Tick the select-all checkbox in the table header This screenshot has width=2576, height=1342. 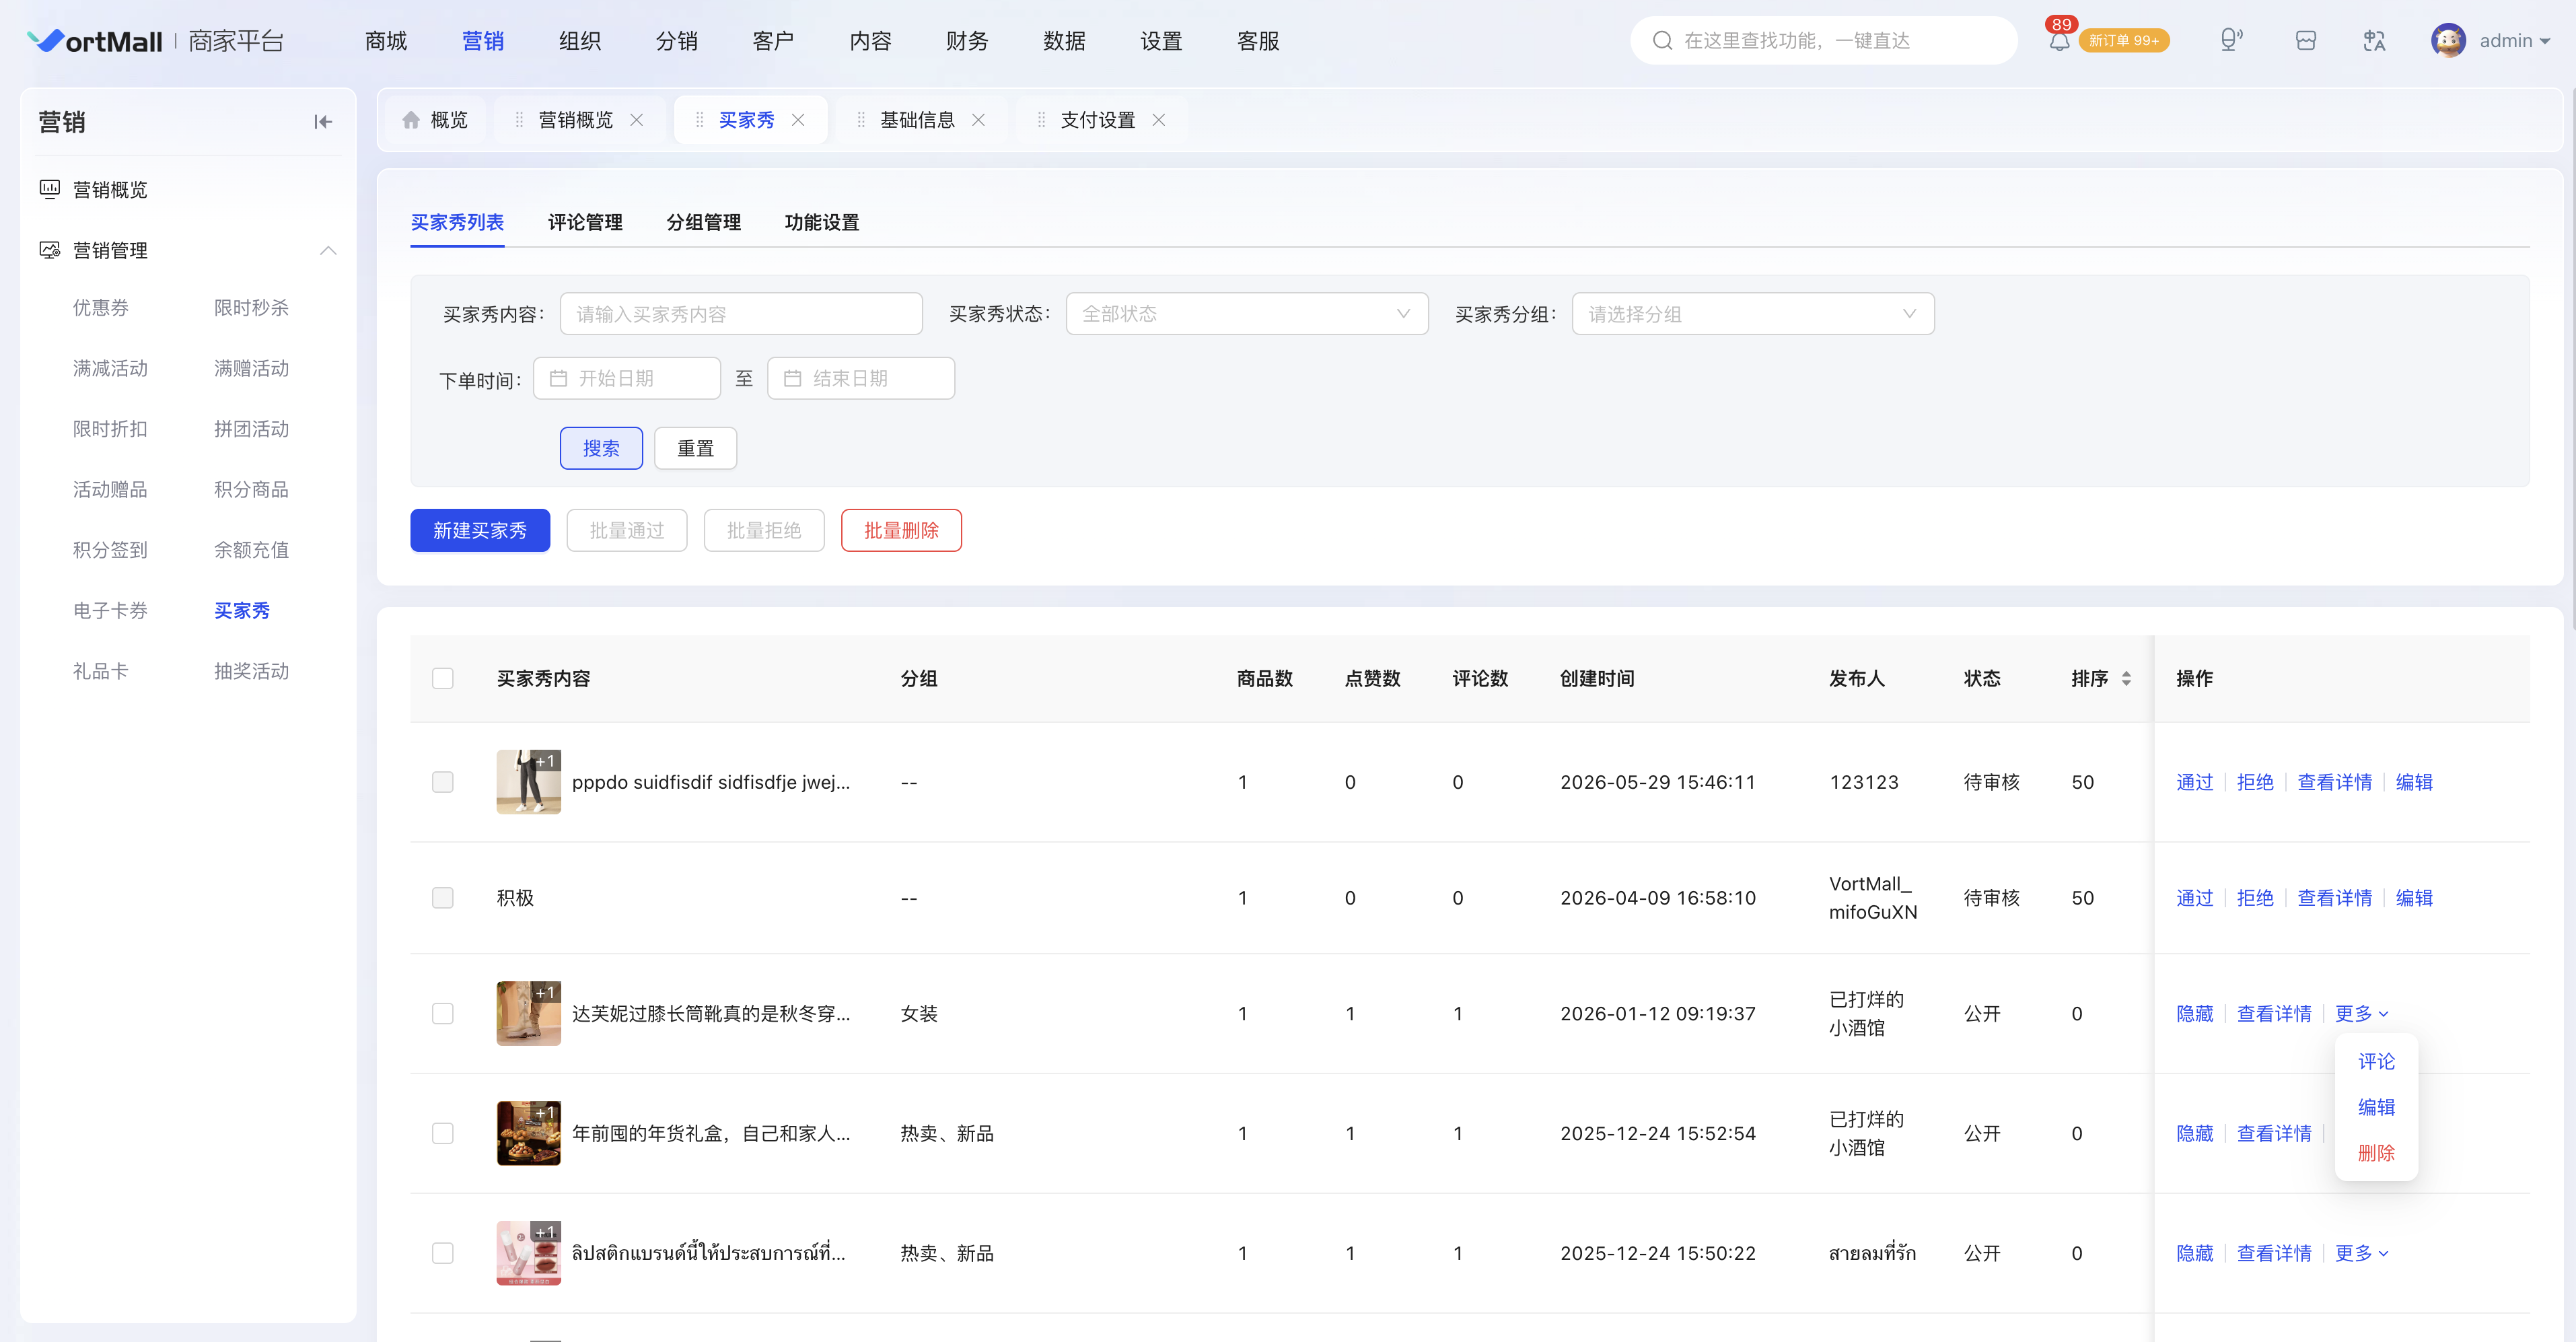[x=443, y=679]
